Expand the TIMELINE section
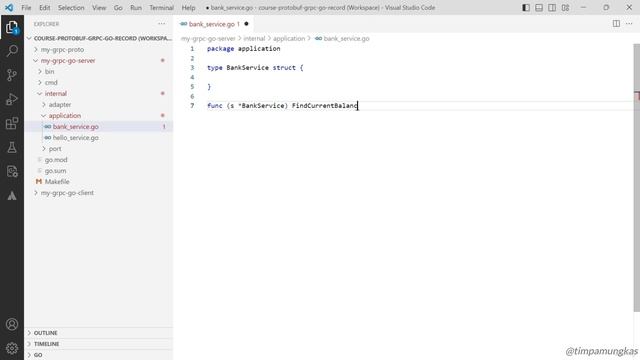Image resolution: width=640 pixels, height=360 pixels. (x=99, y=344)
